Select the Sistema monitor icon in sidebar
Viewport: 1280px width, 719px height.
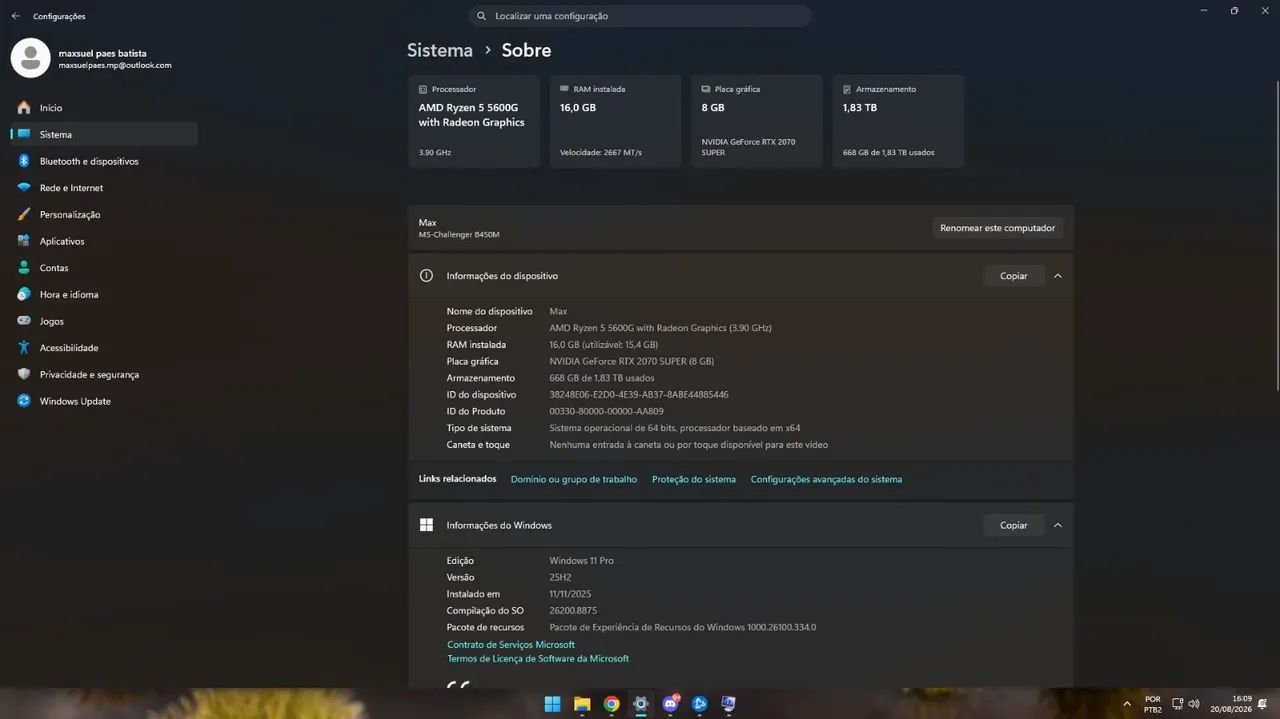pos(24,134)
